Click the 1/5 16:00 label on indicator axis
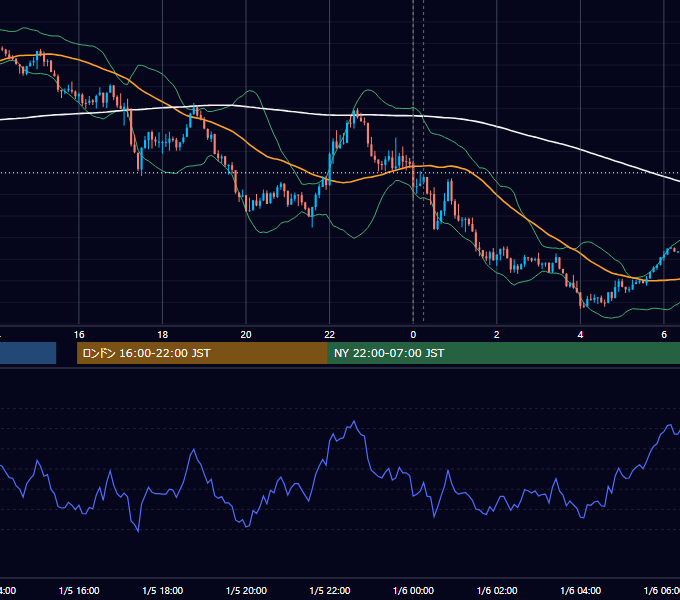This screenshot has height=600, width=680. 79,591
